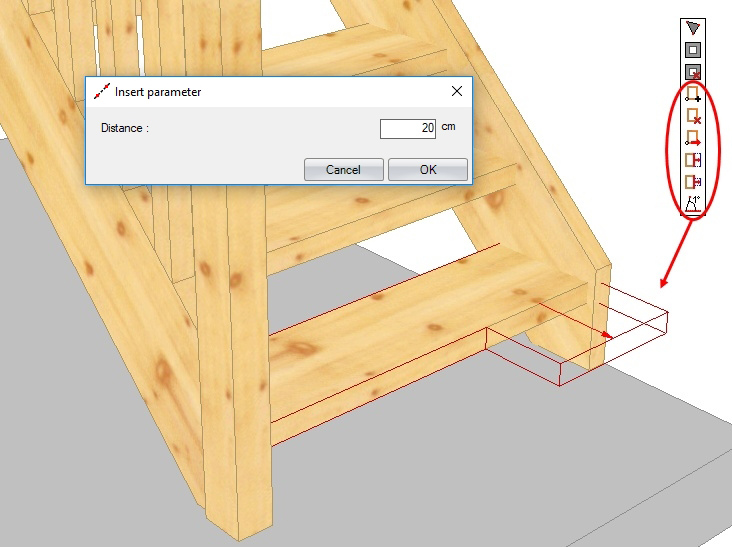The height and width of the screenshot is (547, 732).
Task: Click Cancel in Insert parameter dialog
Action: coord(344,169)
